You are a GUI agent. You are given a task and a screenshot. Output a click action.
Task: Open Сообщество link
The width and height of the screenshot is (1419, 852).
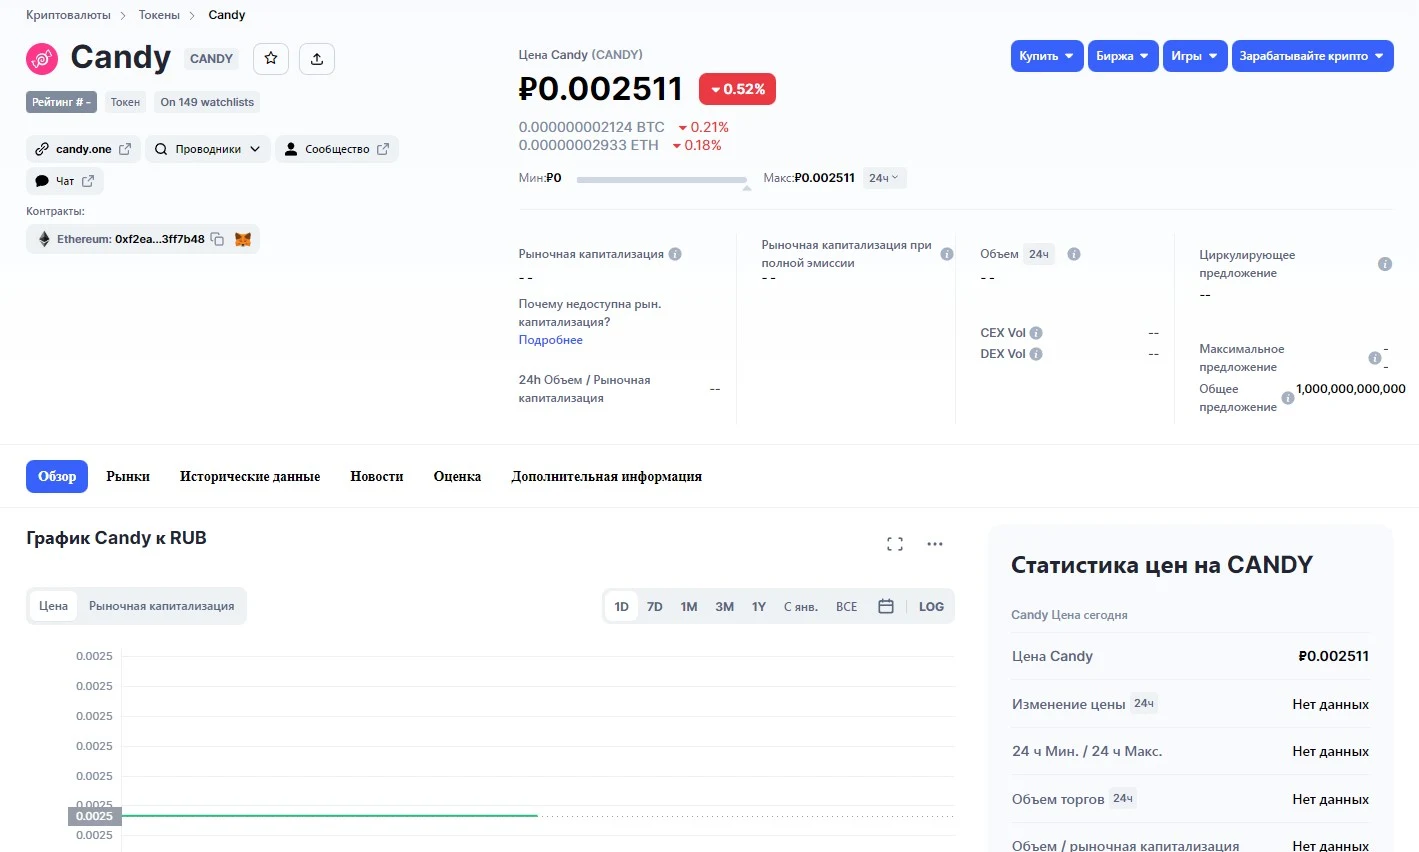[337, 149]
